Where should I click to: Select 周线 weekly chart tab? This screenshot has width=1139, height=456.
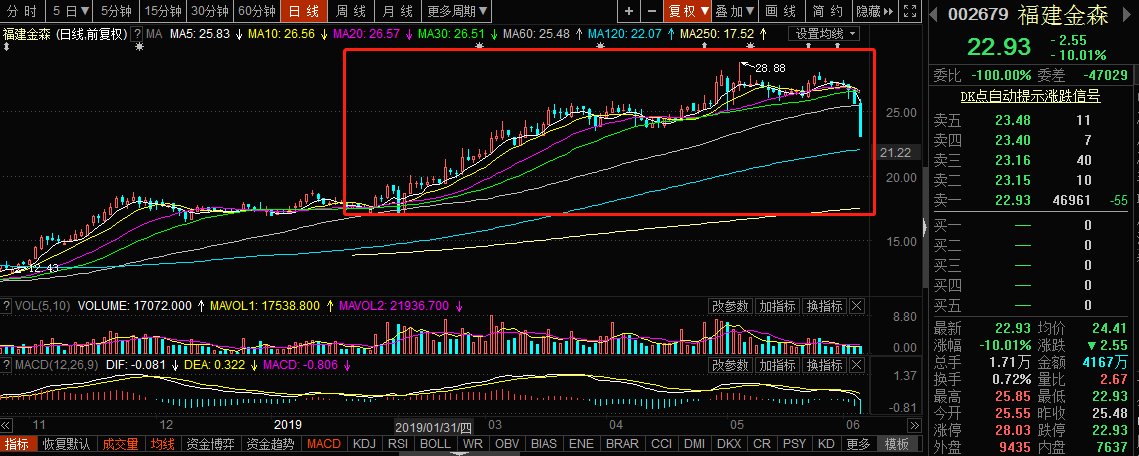click(351, 11)
